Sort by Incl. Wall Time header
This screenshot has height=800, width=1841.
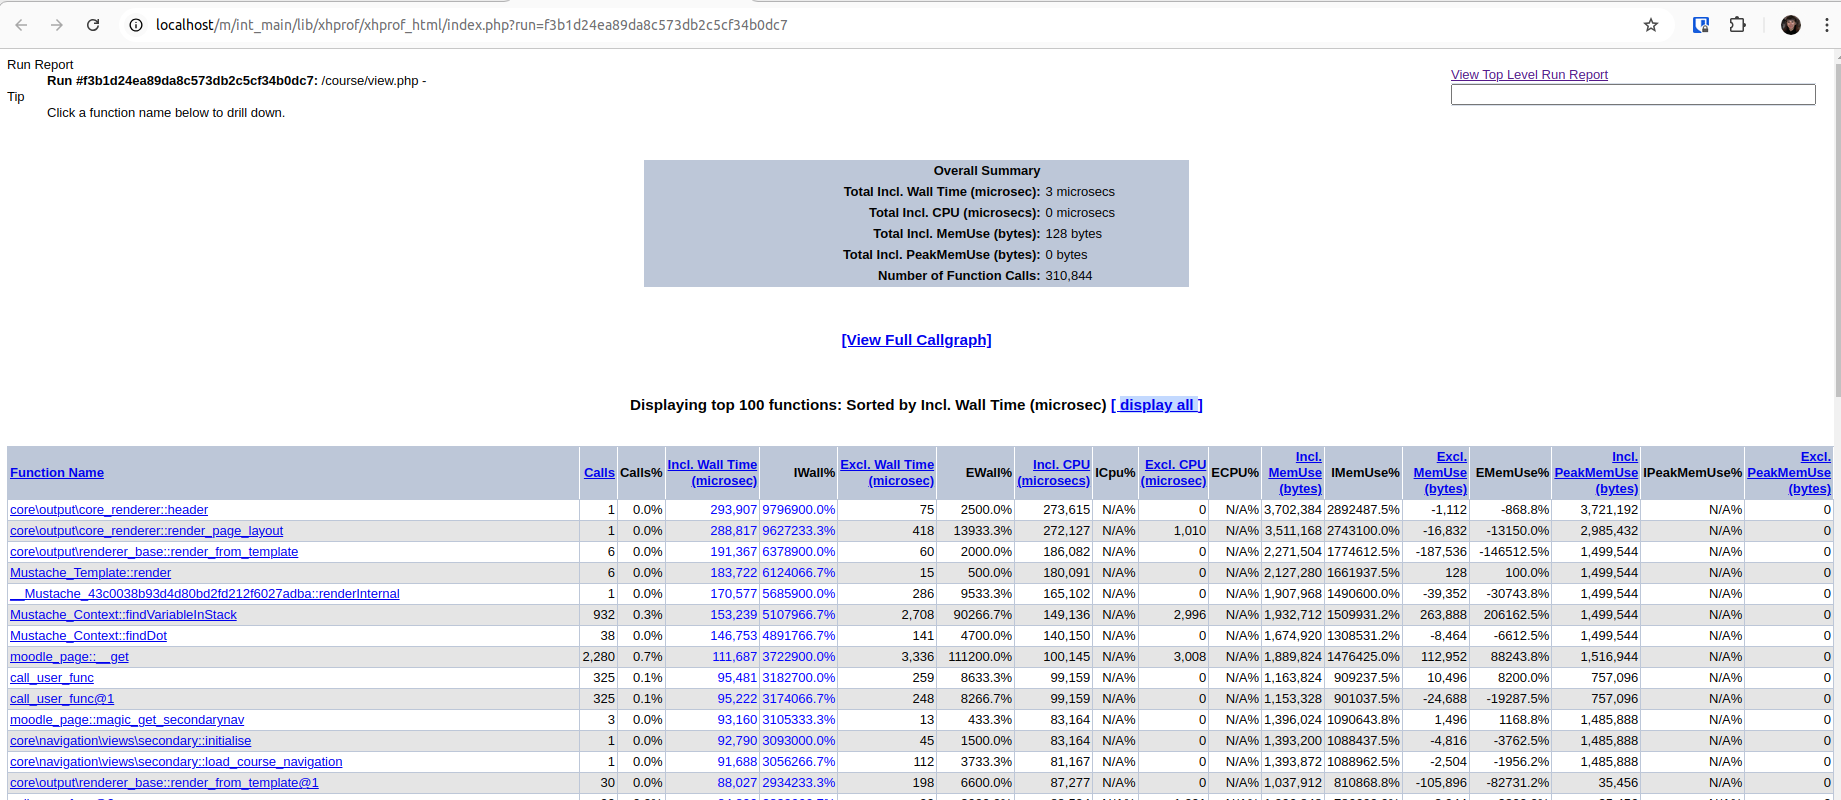pyautogui.click(x=712, y=473)
